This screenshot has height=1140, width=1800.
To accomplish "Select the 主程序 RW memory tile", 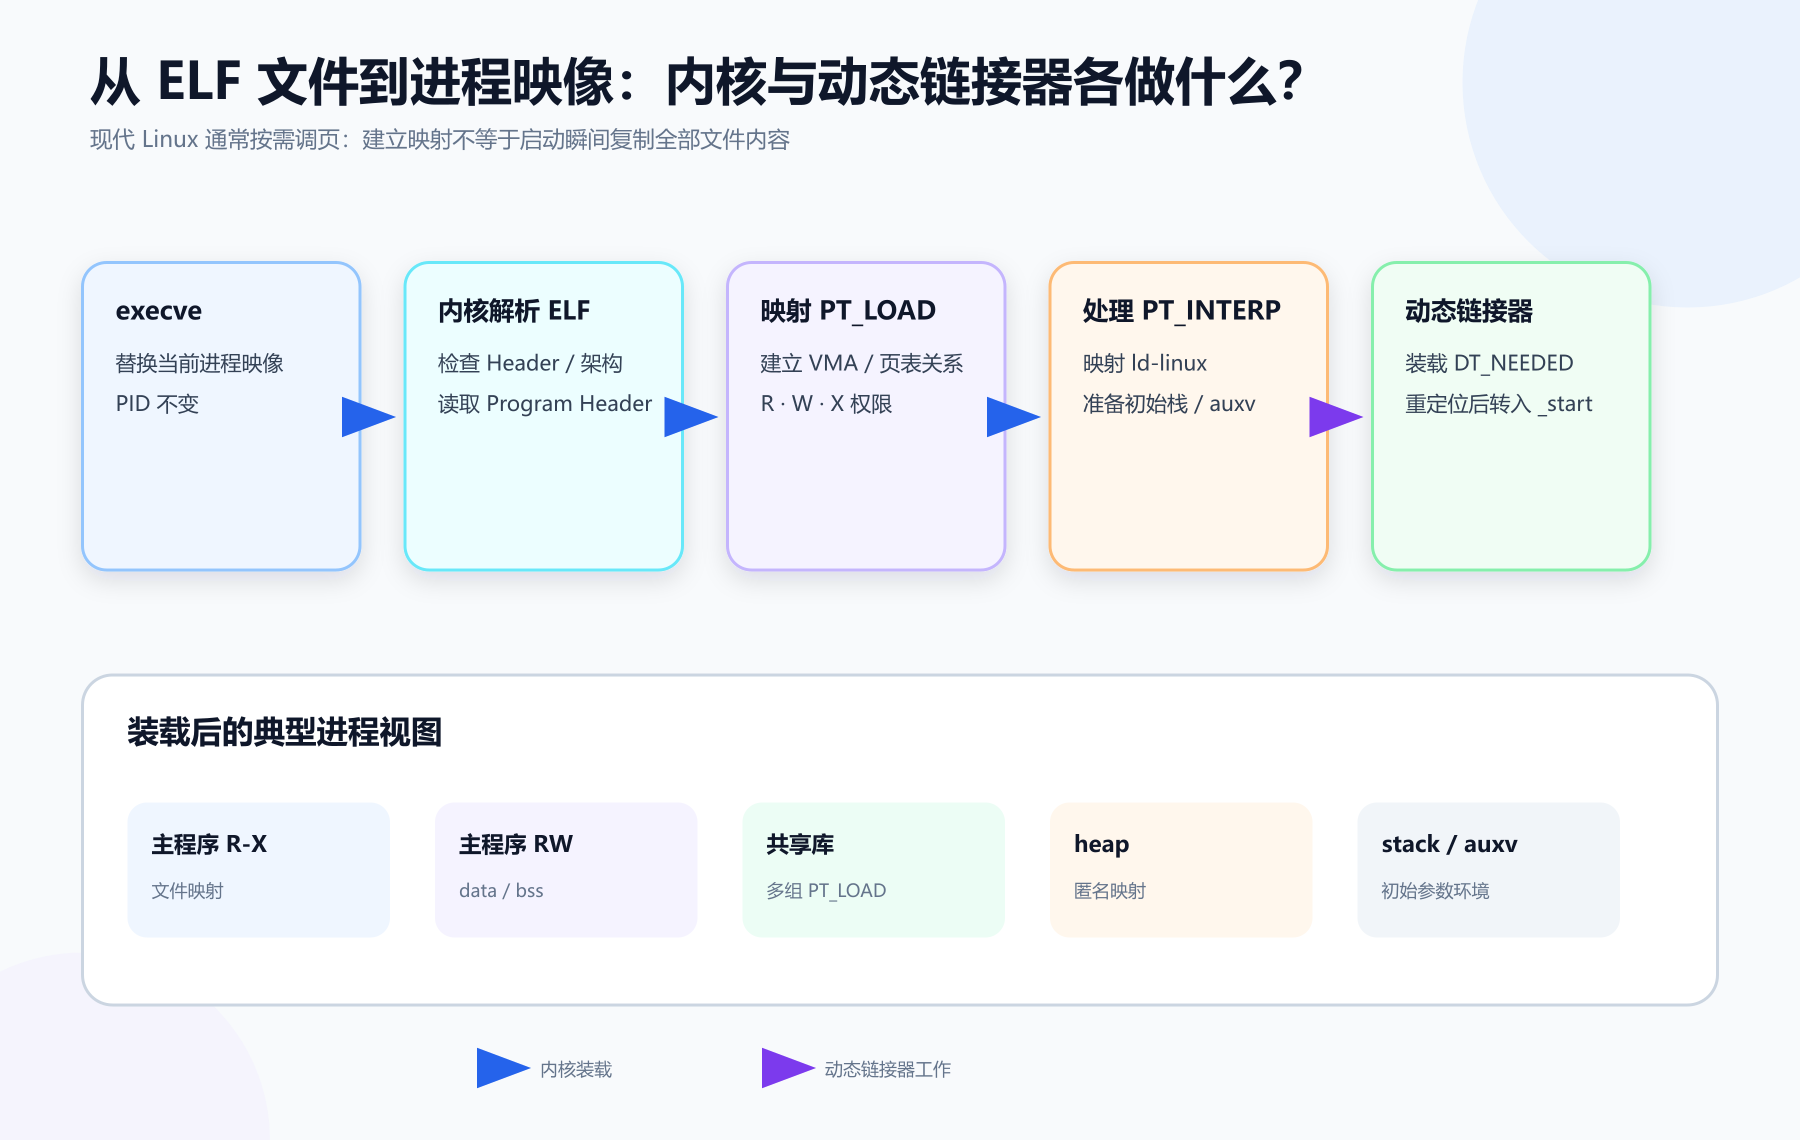I will (x=566, y=869).
